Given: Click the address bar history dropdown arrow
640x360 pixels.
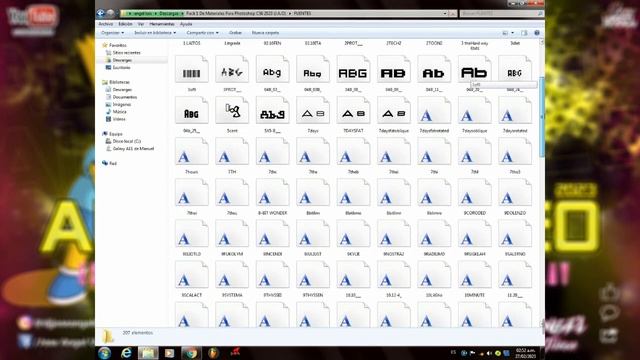Looking at the screenshot, I should [x=445, y=13].
